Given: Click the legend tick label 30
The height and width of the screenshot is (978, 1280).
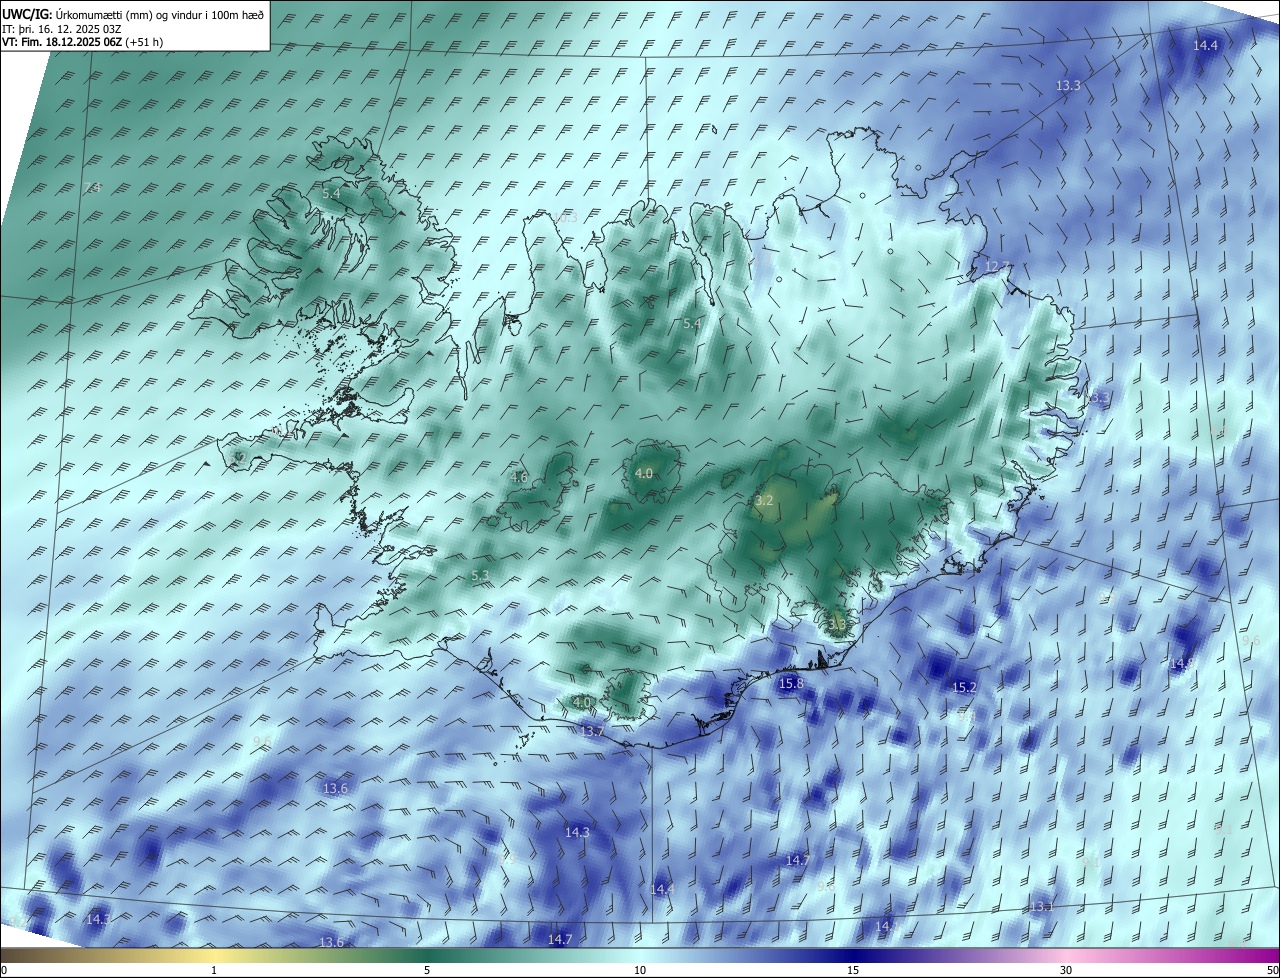Looking at the screenshot, I should (1066, 971).
